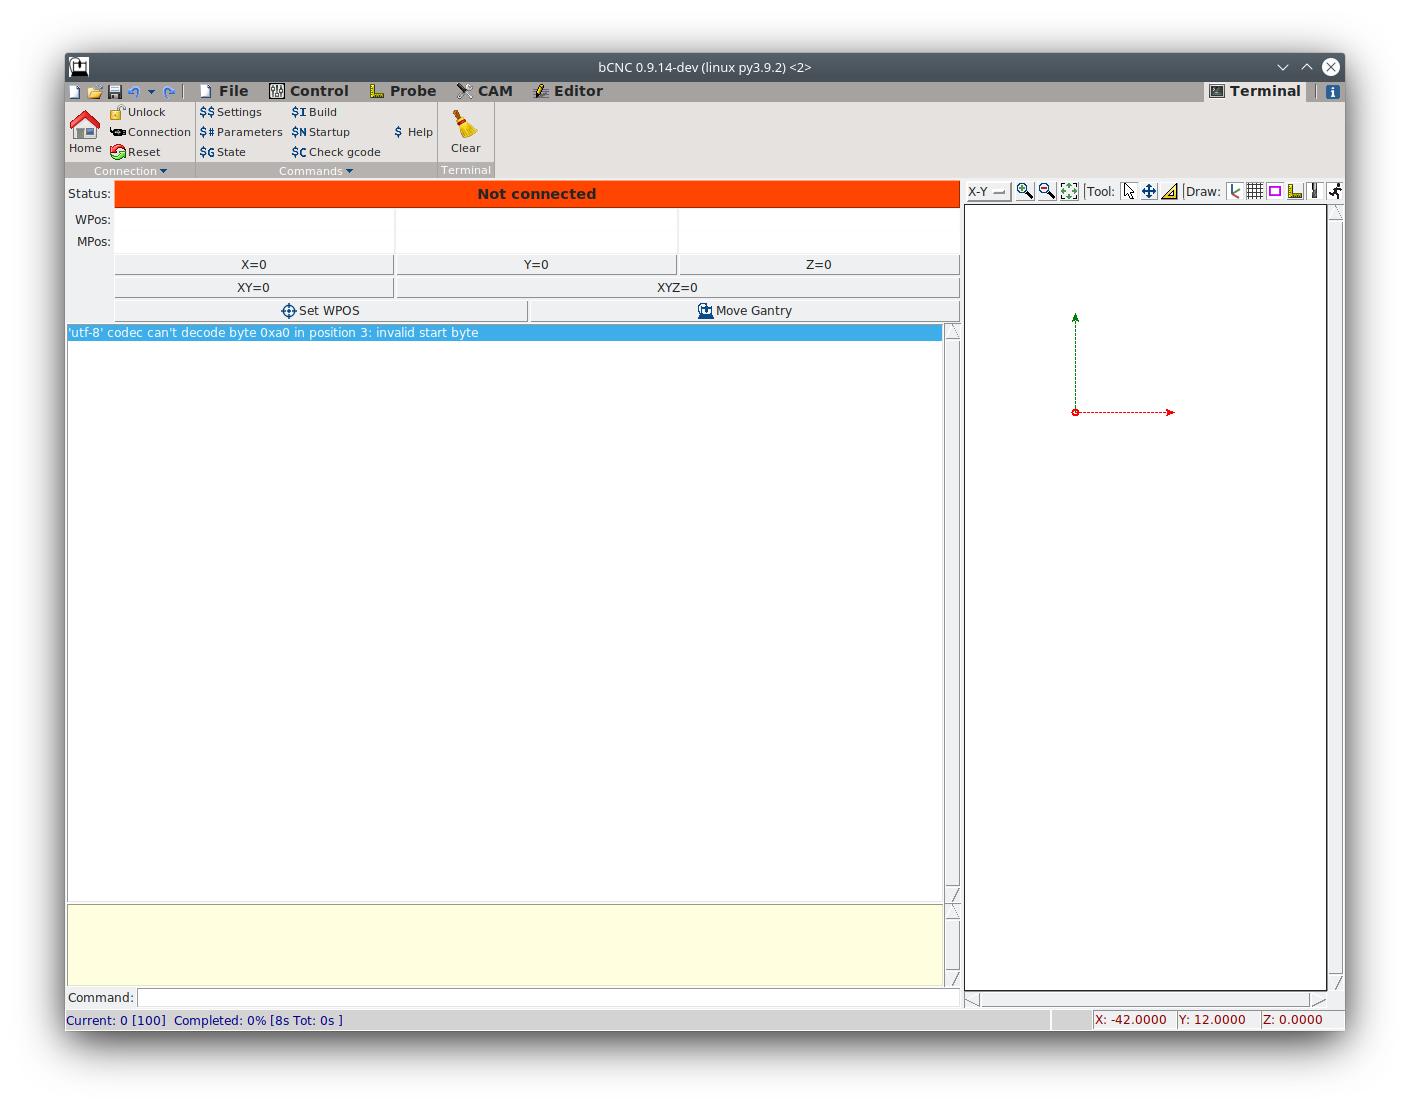Viewport: 1410px width, 1108px height.
Task: Select the arrow pointer tool
Action: [1129, 191]
